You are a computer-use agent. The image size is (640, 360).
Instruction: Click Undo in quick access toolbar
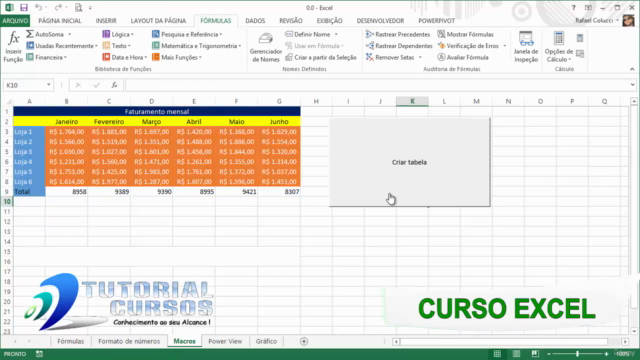38,7
